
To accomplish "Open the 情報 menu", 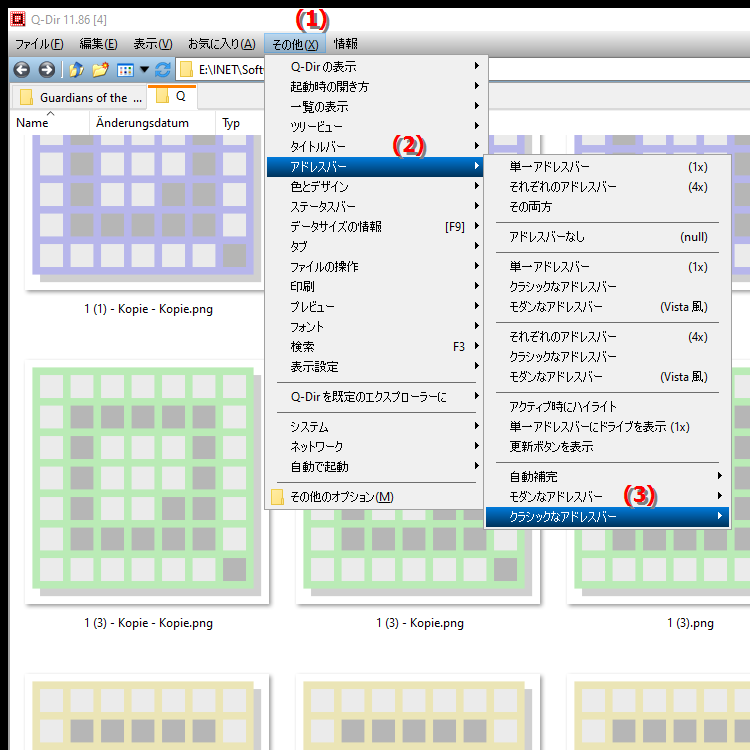I will click(x=345, y=44).
